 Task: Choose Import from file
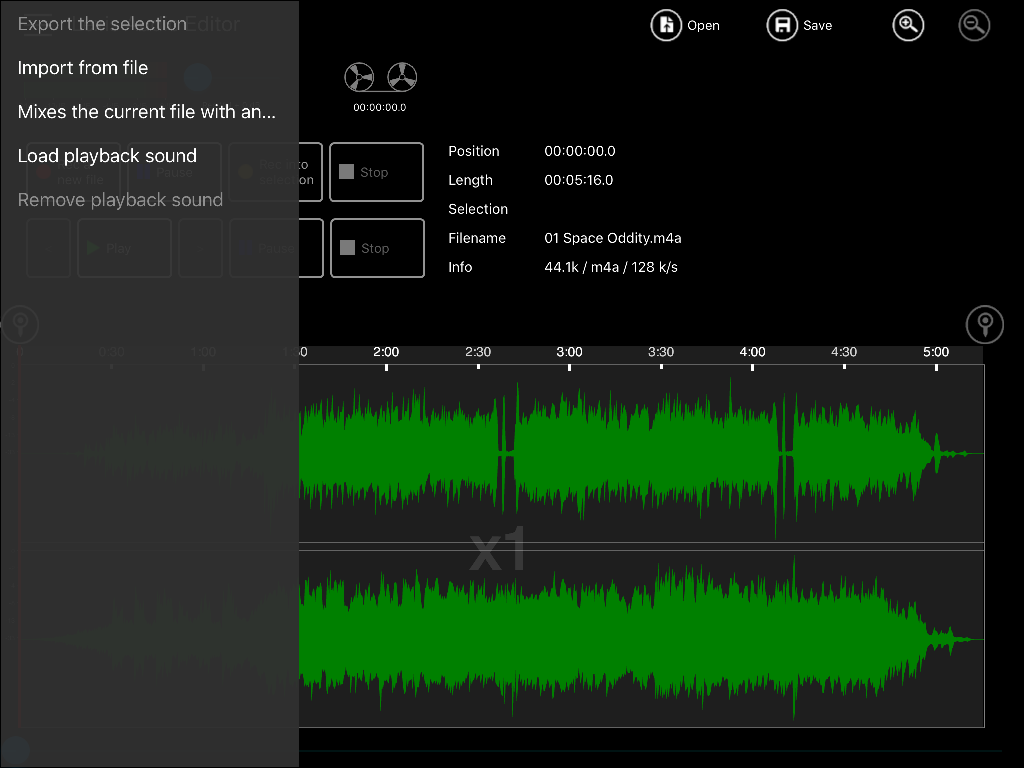coord(83,68)
